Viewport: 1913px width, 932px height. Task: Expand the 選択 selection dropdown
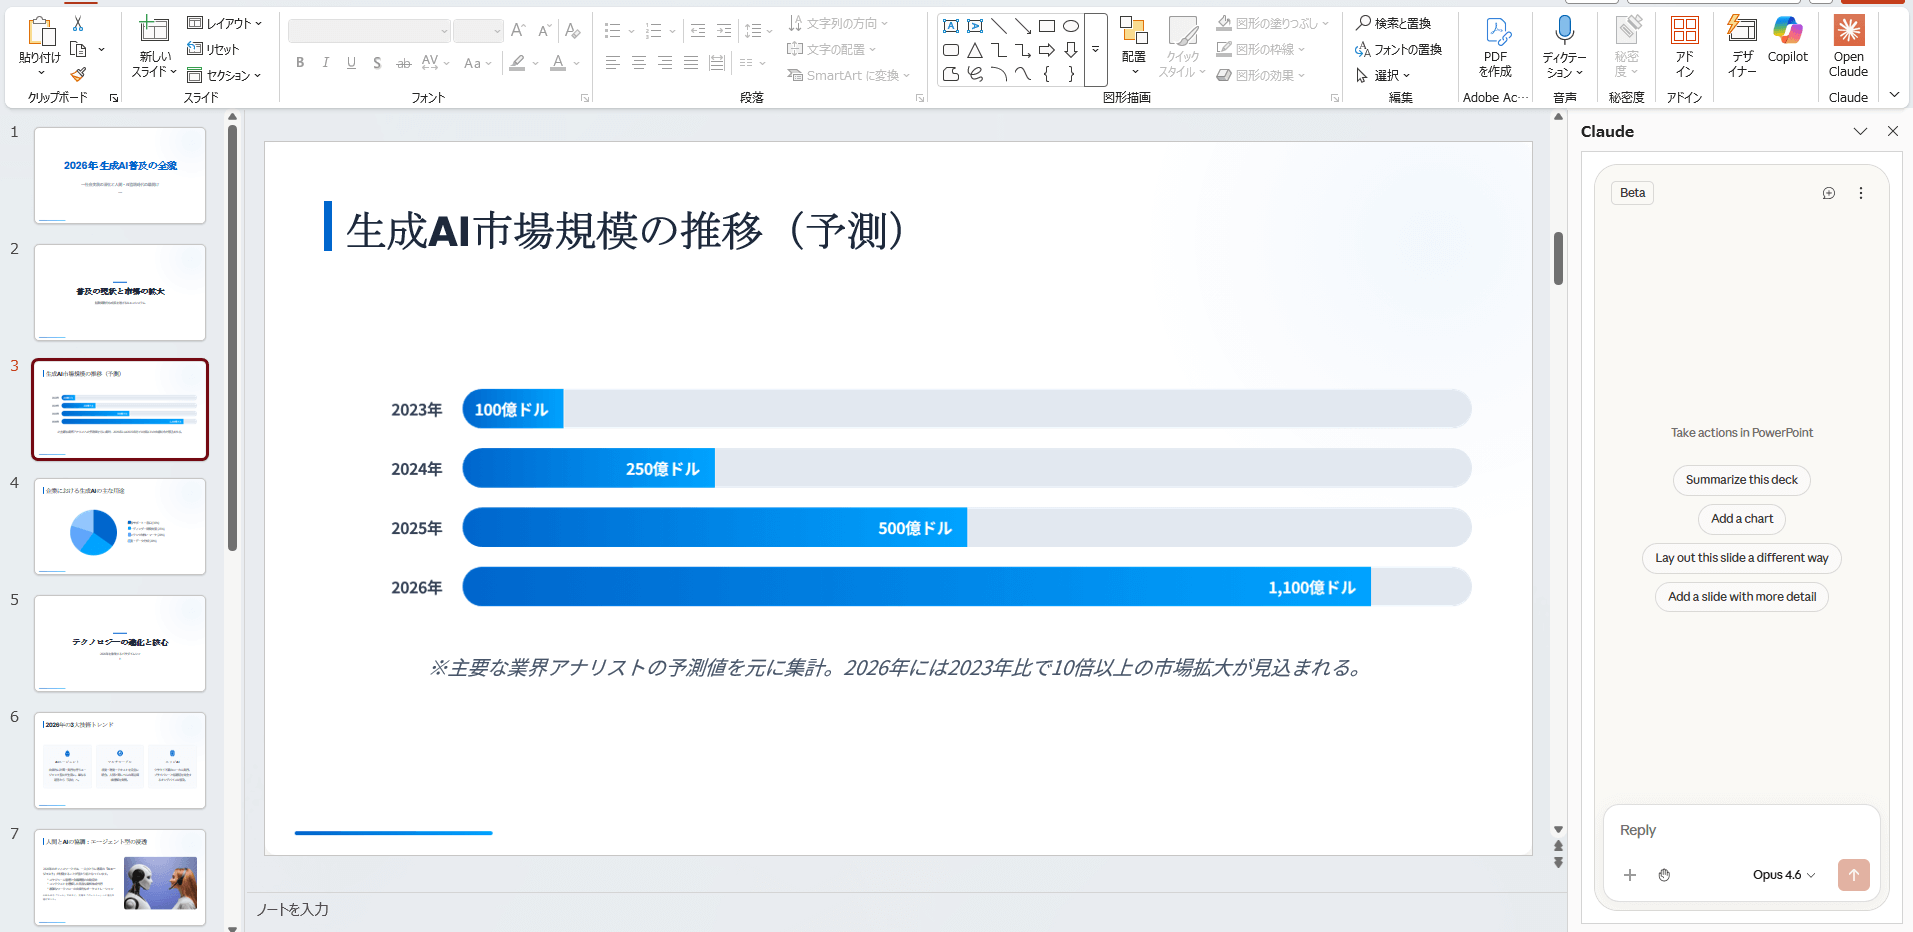[1384, 75]
